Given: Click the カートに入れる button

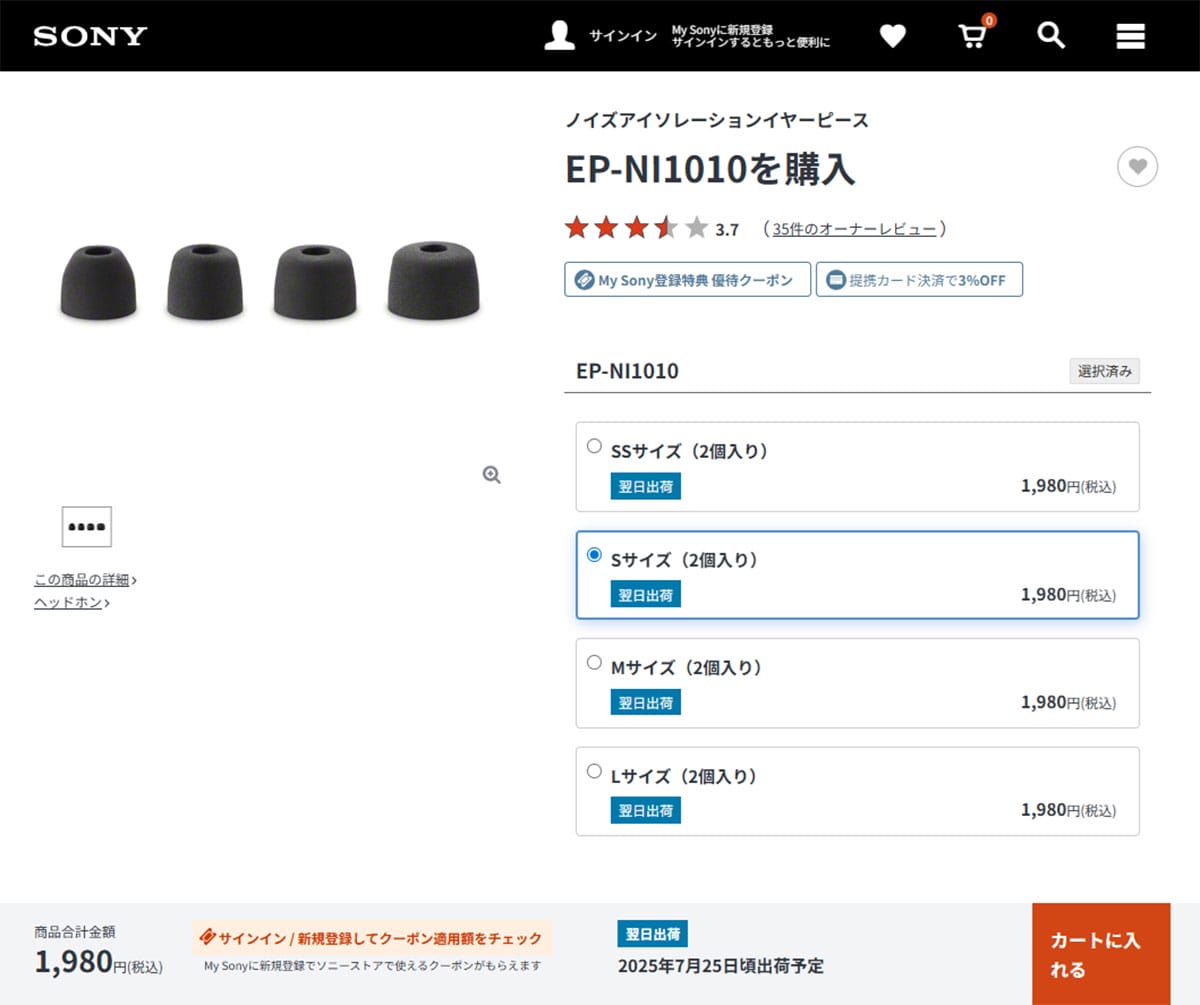Looking at the screenshot, I should [1101, 954].
